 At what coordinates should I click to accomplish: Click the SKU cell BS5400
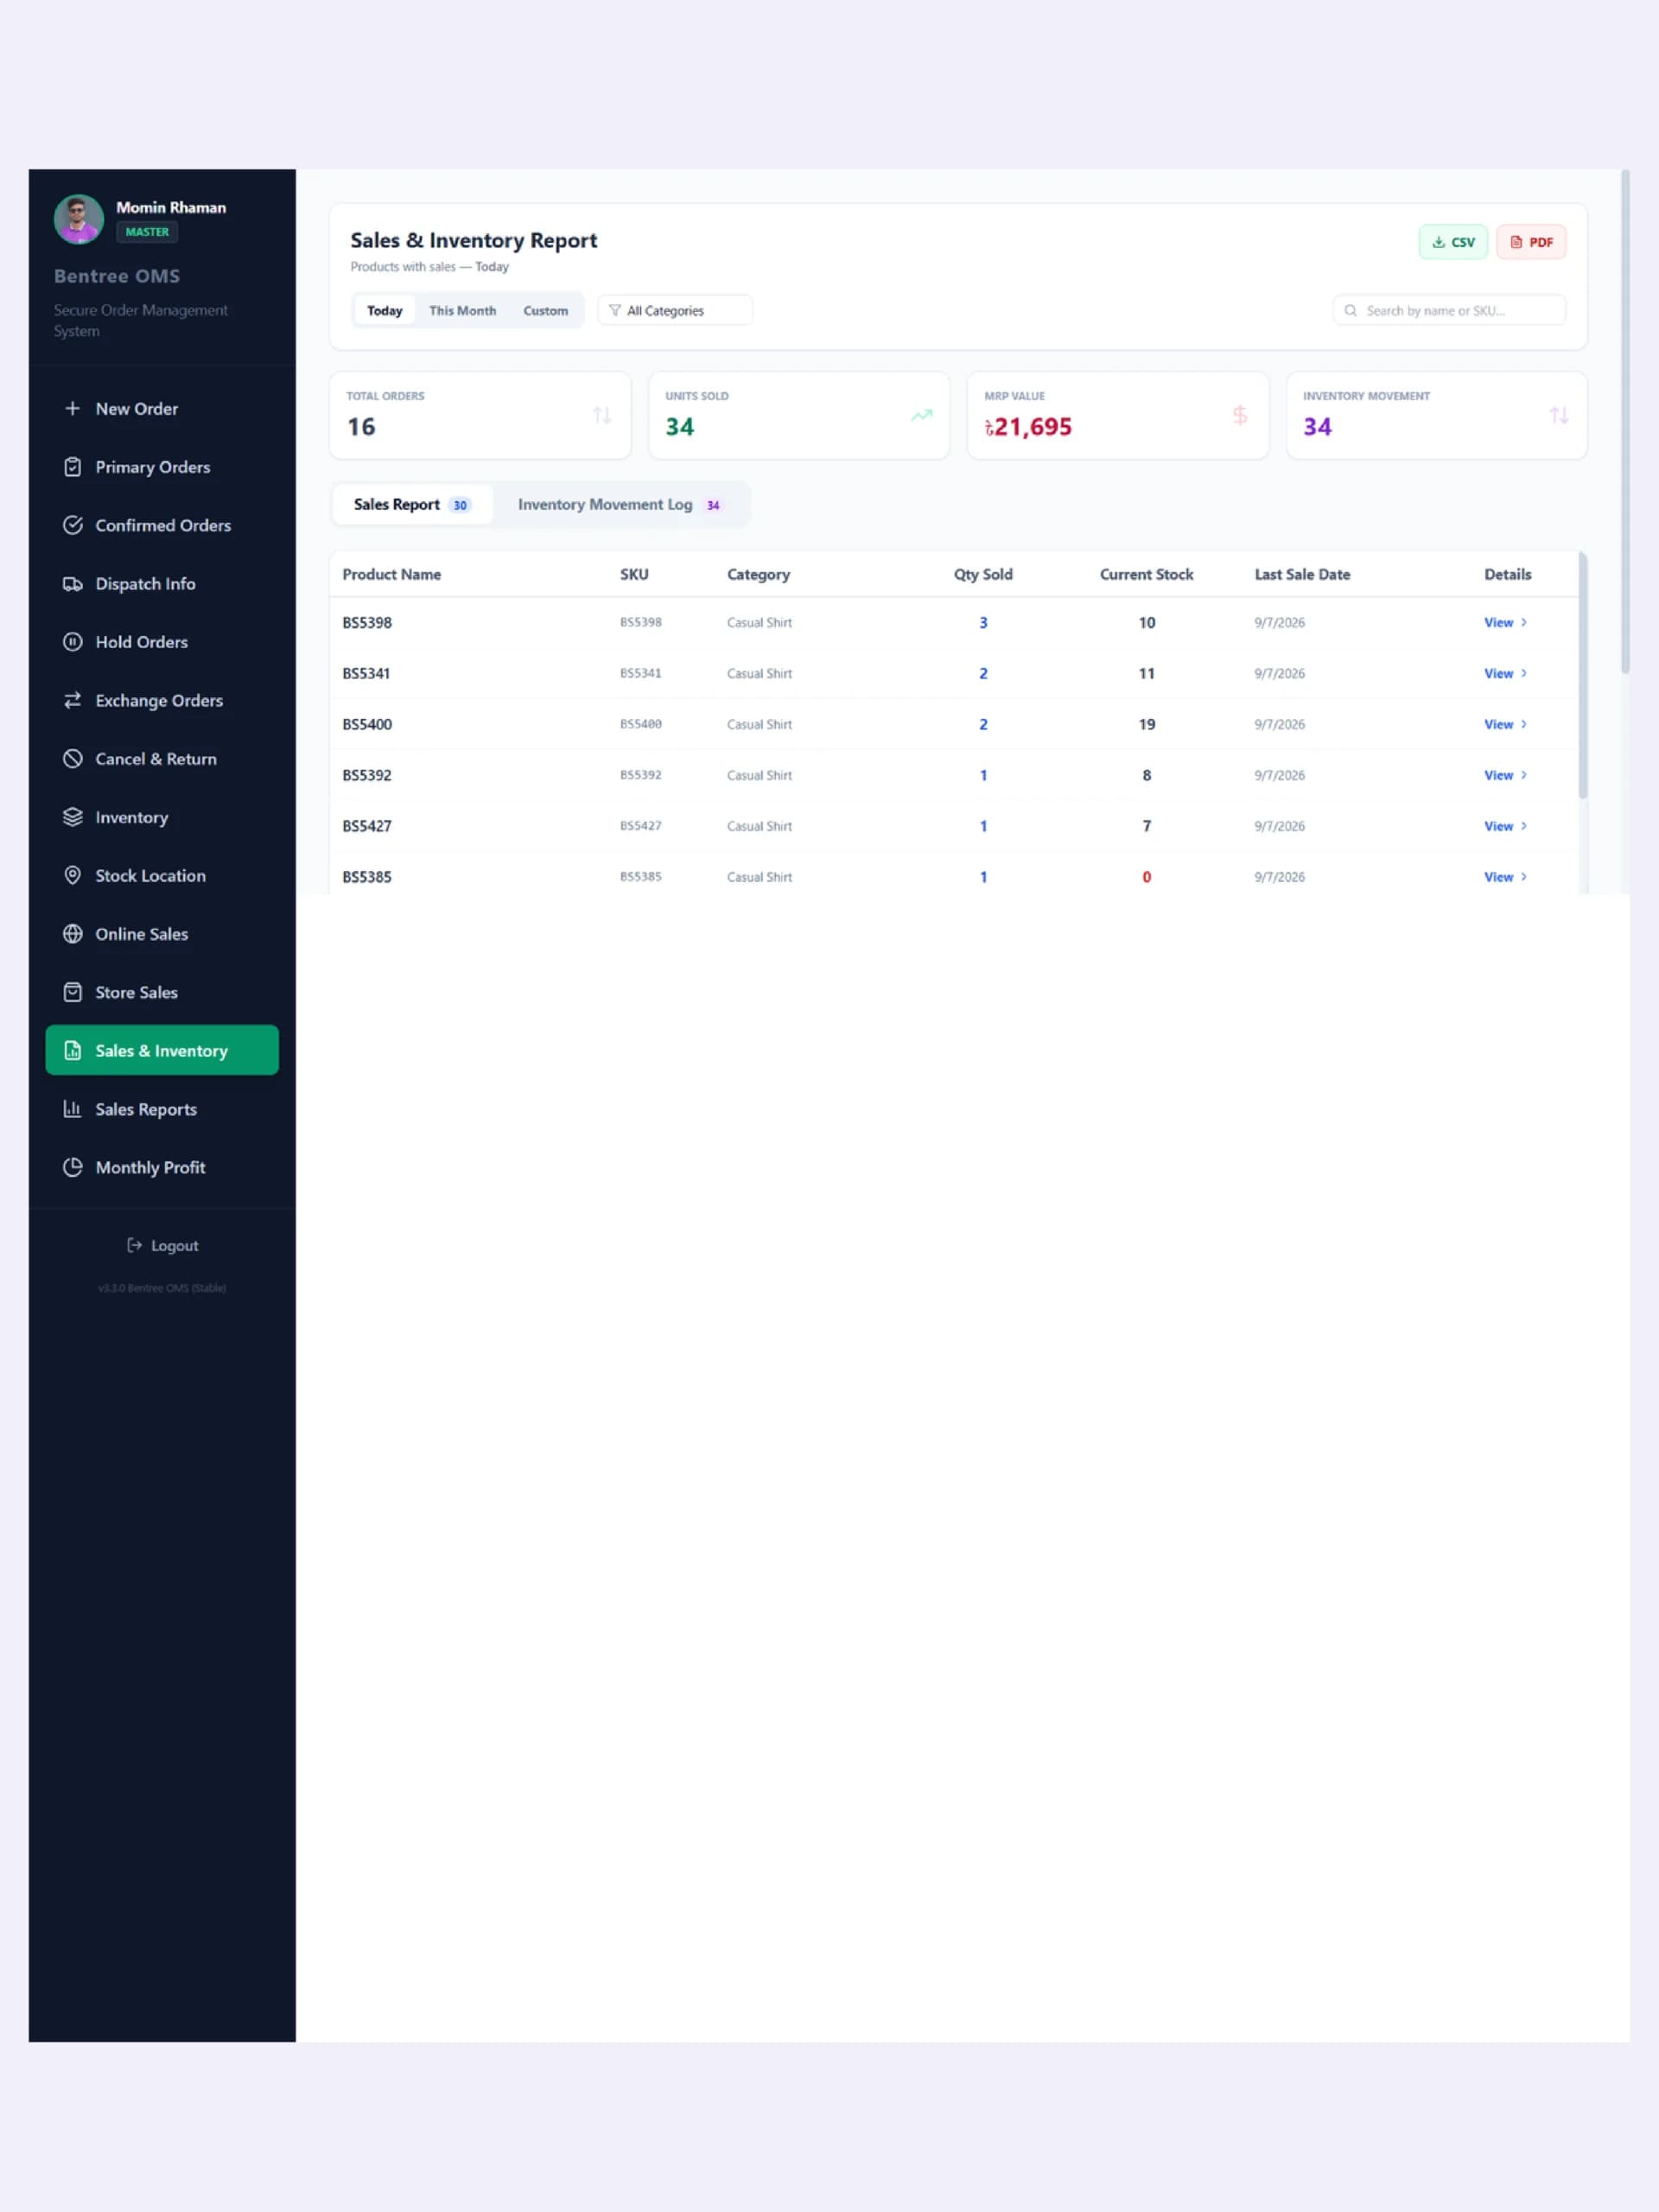point(640,724)
